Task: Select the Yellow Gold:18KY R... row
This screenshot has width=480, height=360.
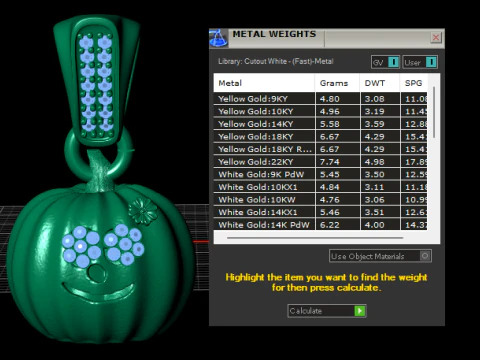Action: click(x=320, y=149)
